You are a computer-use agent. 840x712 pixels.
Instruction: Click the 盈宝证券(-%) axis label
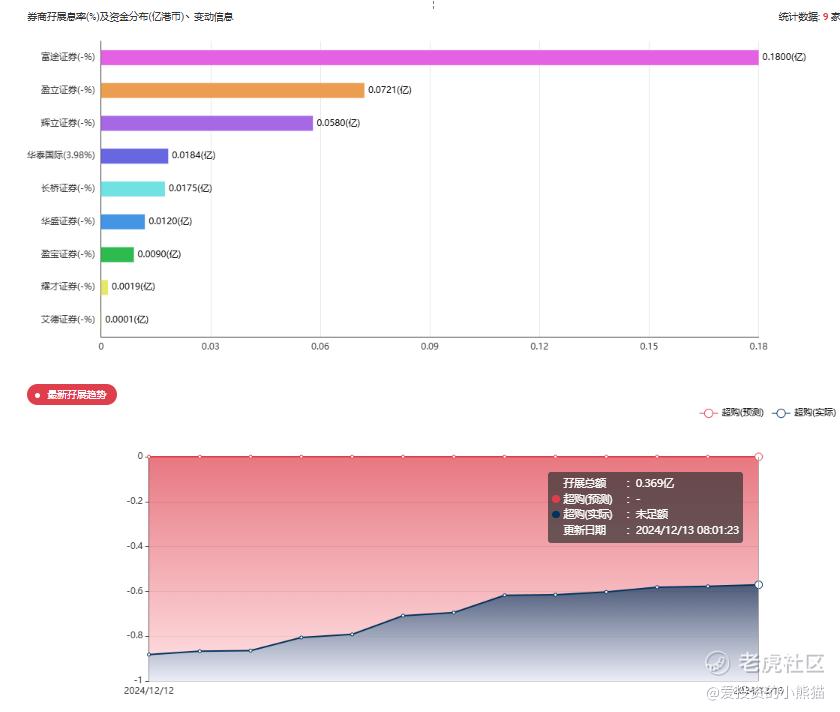68,254
